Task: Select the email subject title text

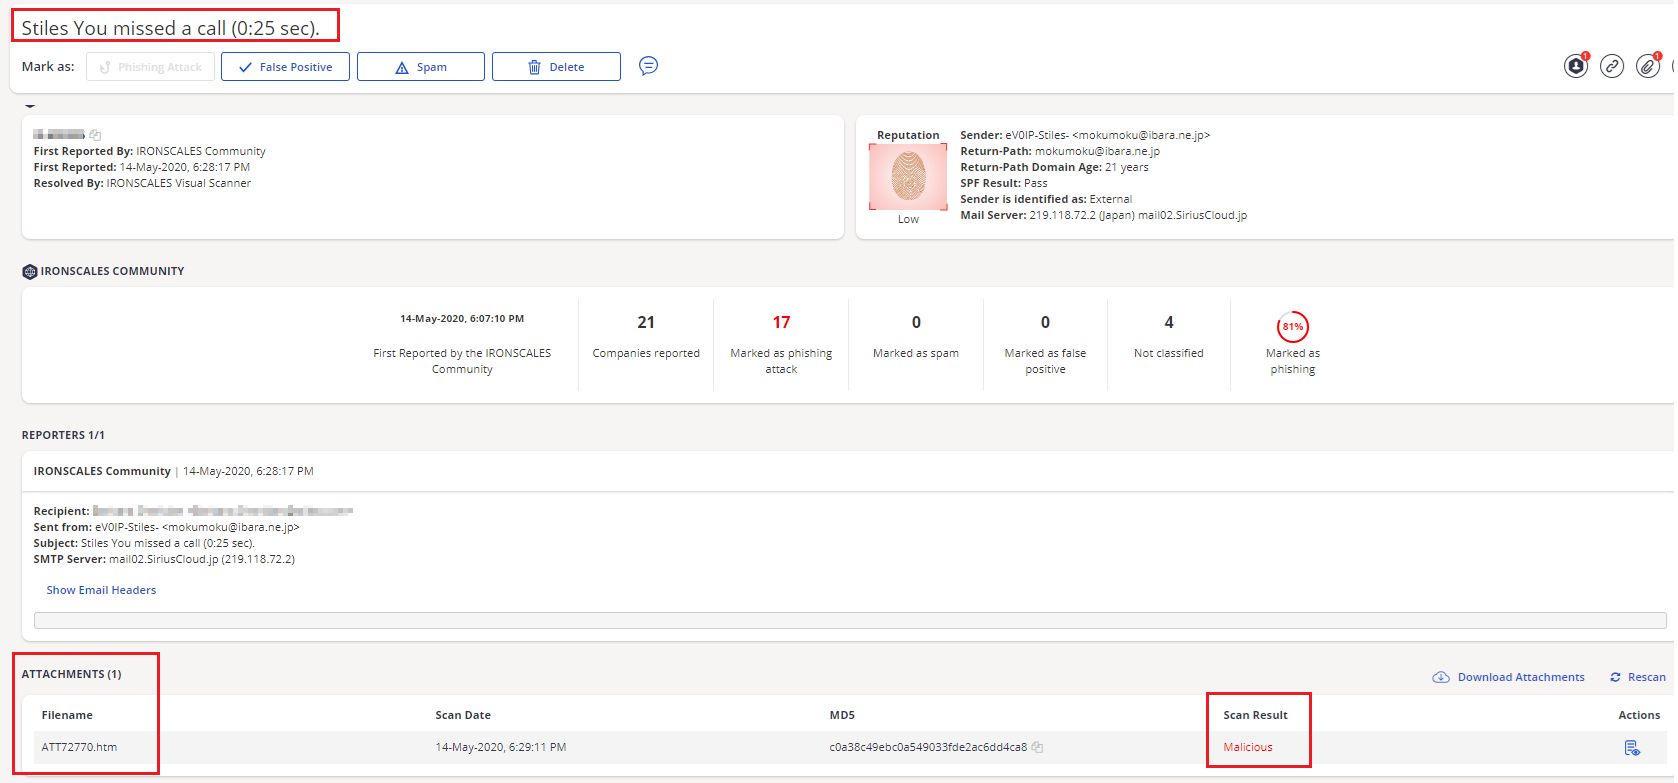Action: coord(171,28)
